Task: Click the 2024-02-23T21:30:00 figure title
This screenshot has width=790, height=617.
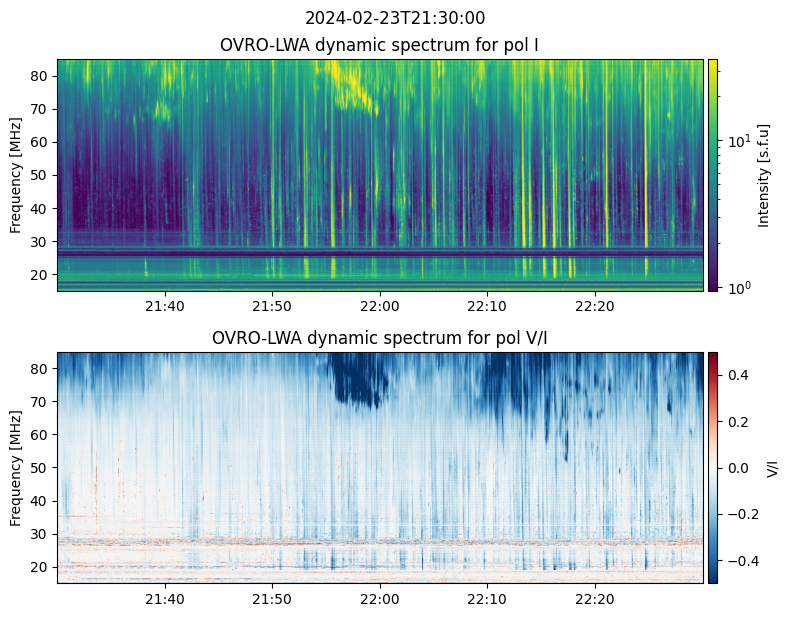Action: tap(395, 18)
